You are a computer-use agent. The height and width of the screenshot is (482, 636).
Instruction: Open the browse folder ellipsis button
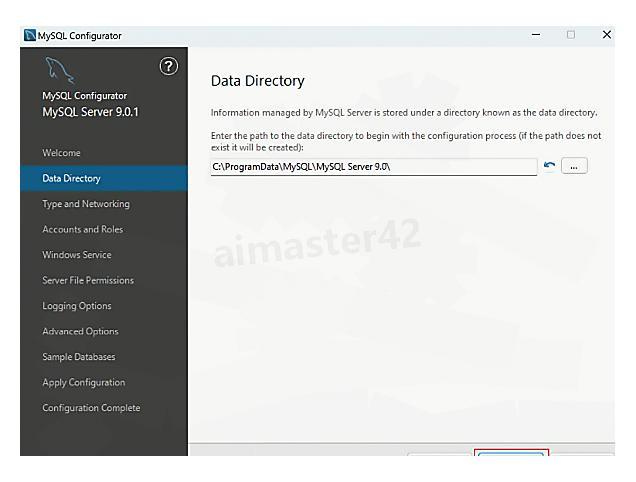pyautogui.click(x=574, y=166)
